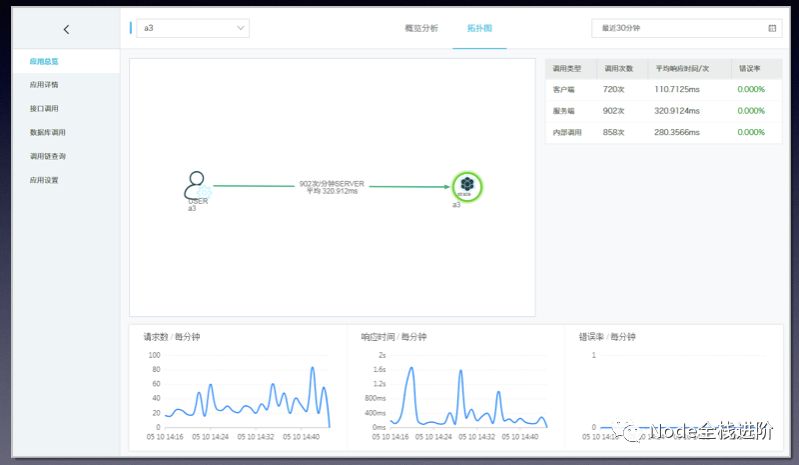799x465 pixels.
Task: Select the 内部调用 row label
Action: coord(567,132)
